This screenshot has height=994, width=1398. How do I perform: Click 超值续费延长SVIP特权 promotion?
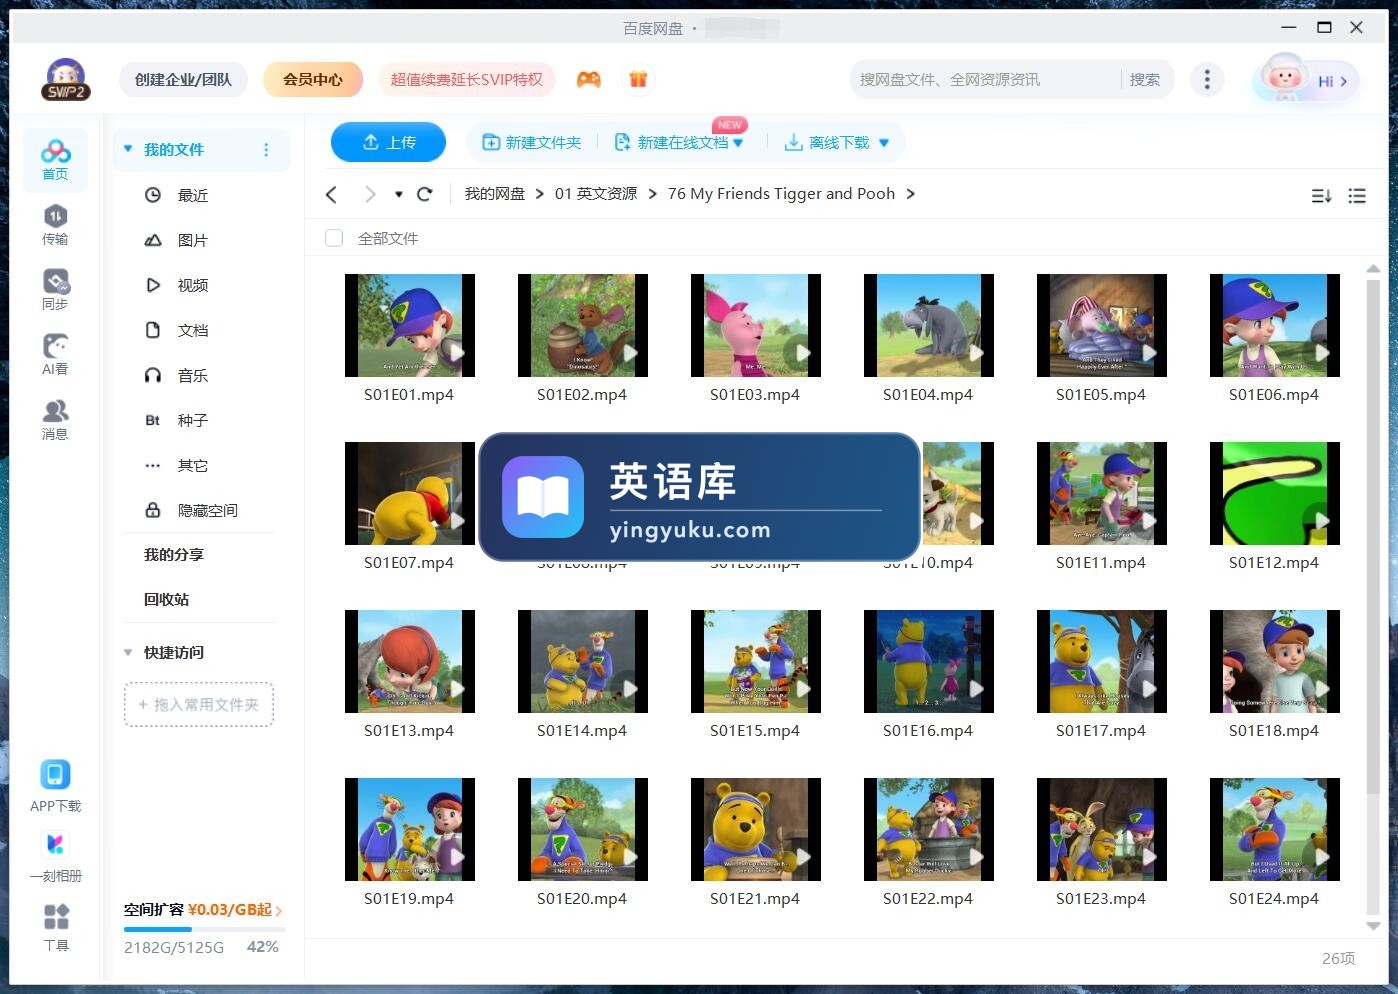pyautogui.click(x=466, y=79)
